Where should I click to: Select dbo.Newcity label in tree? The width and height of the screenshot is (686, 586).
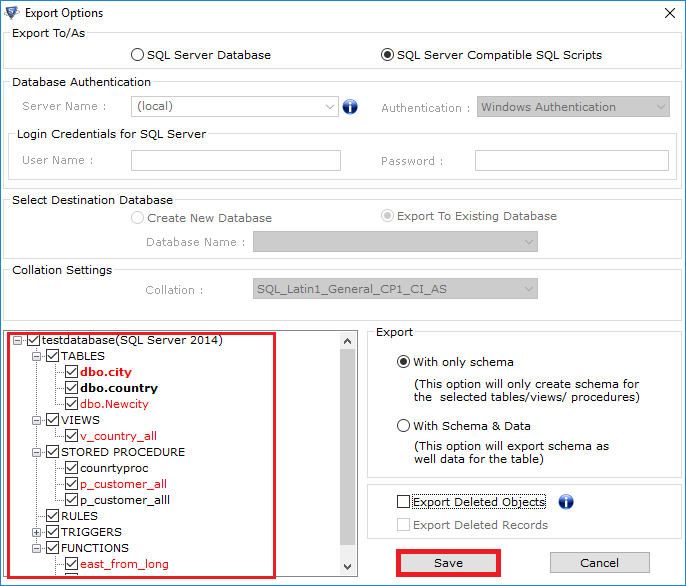point(114,404)
